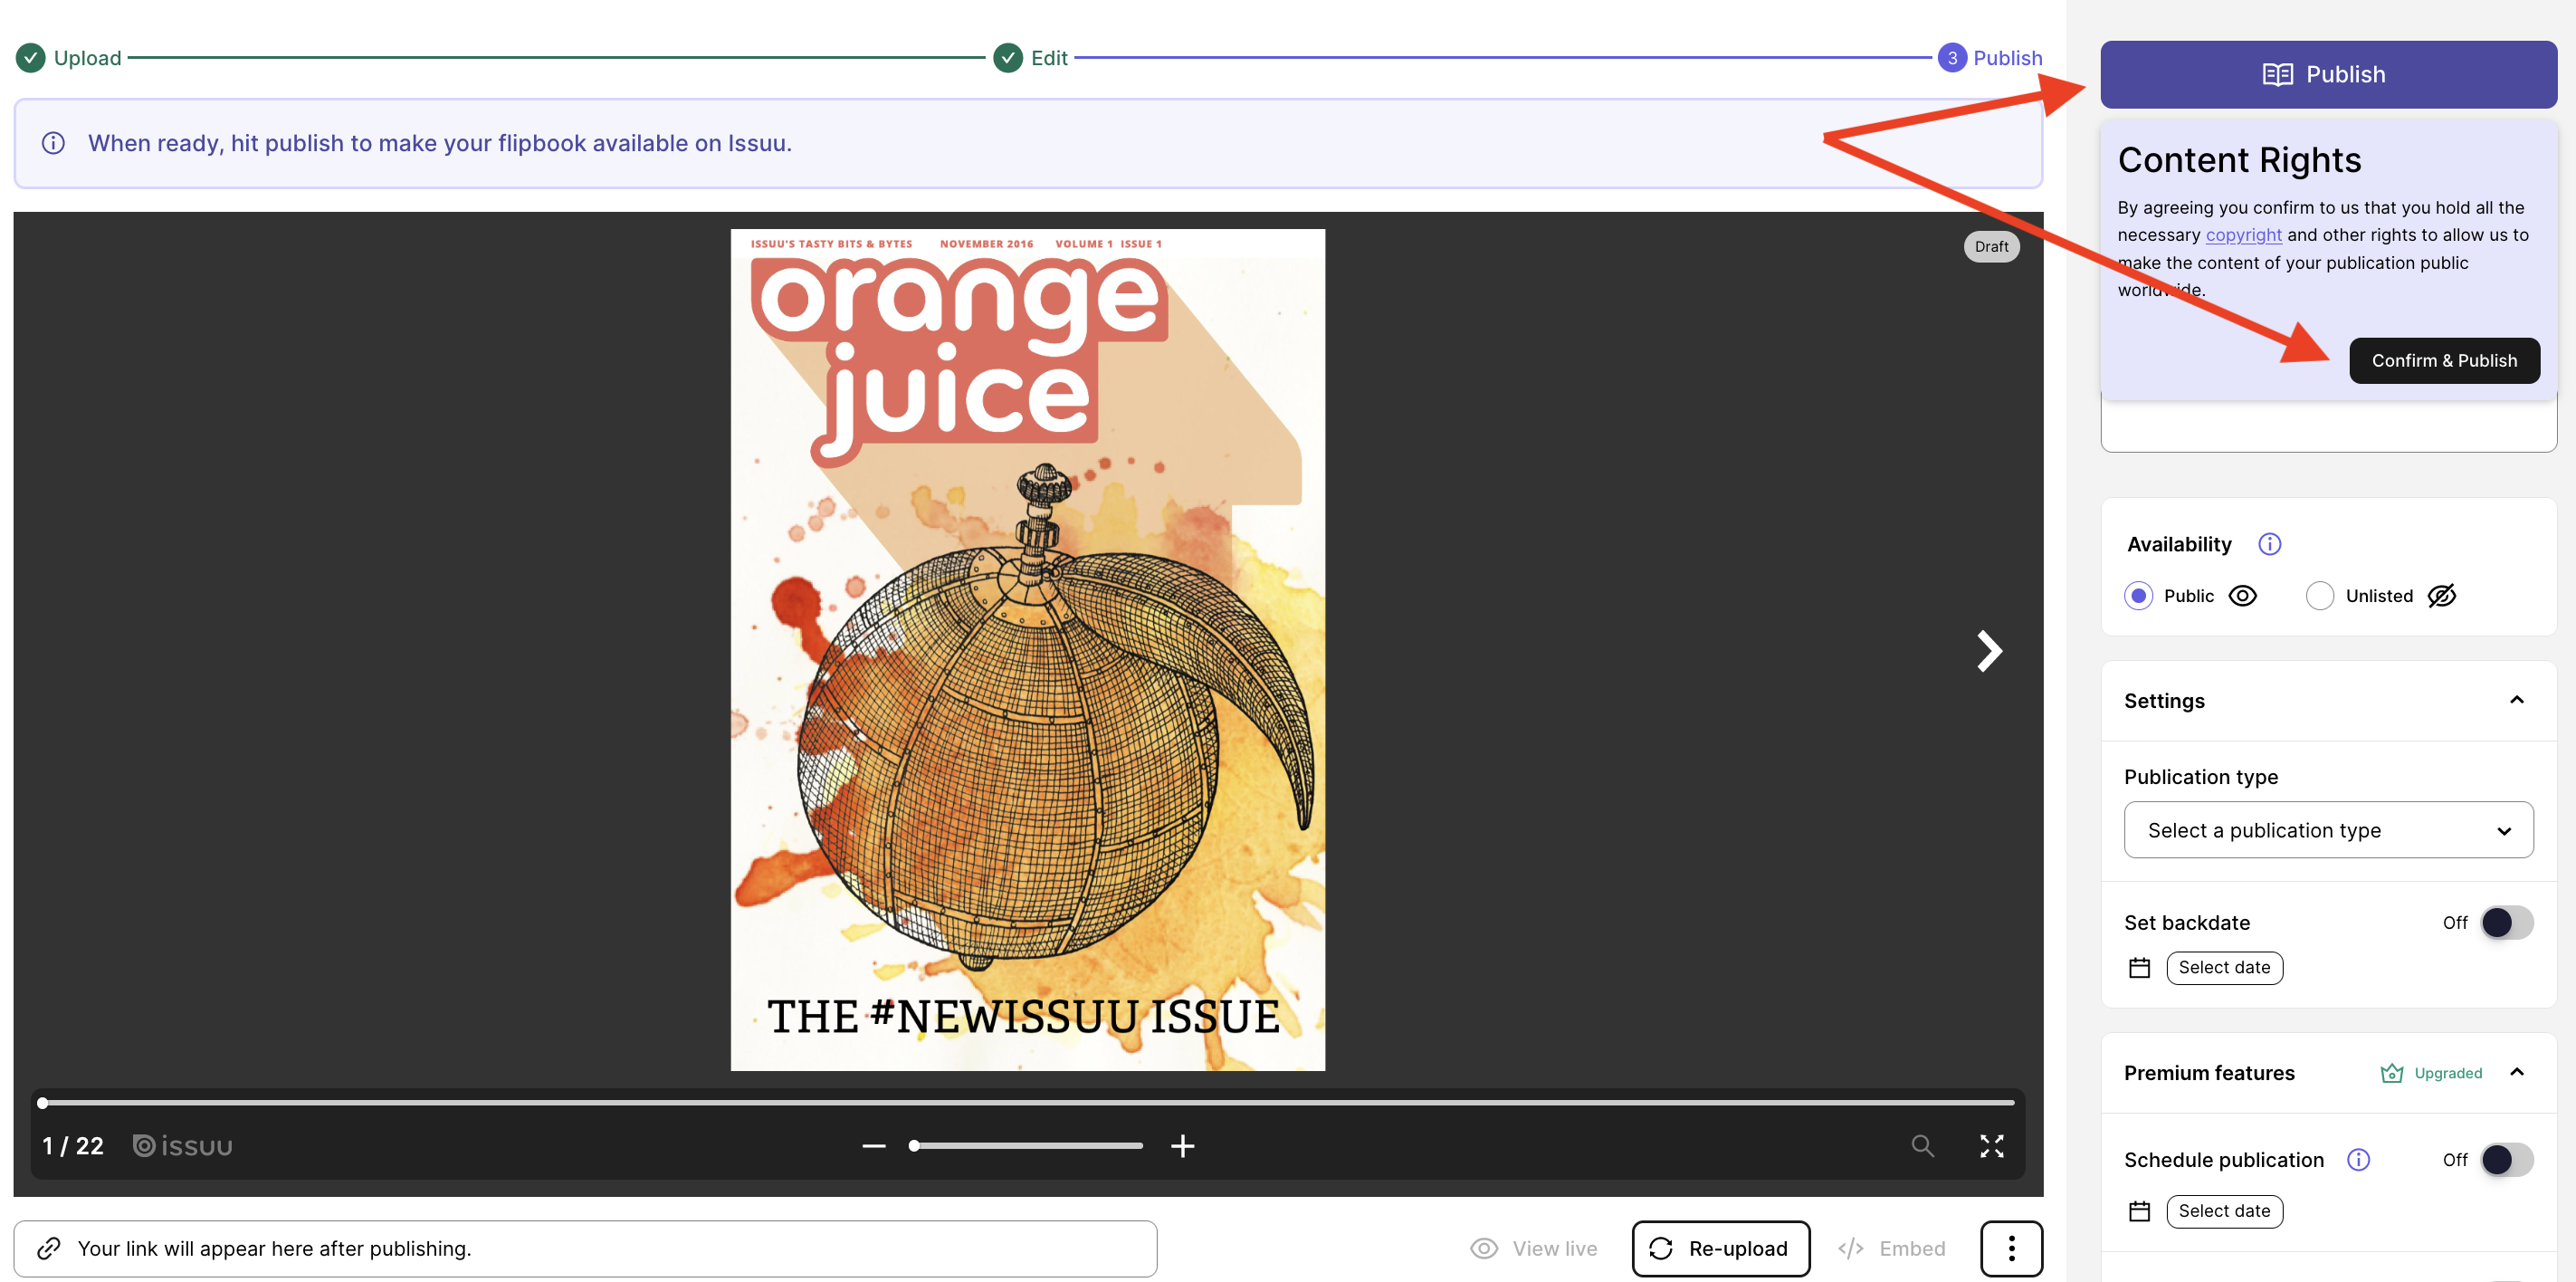The image size is (2576, 1282).
Task: Turn on Schedule publication
Action: [2499, 1159]
